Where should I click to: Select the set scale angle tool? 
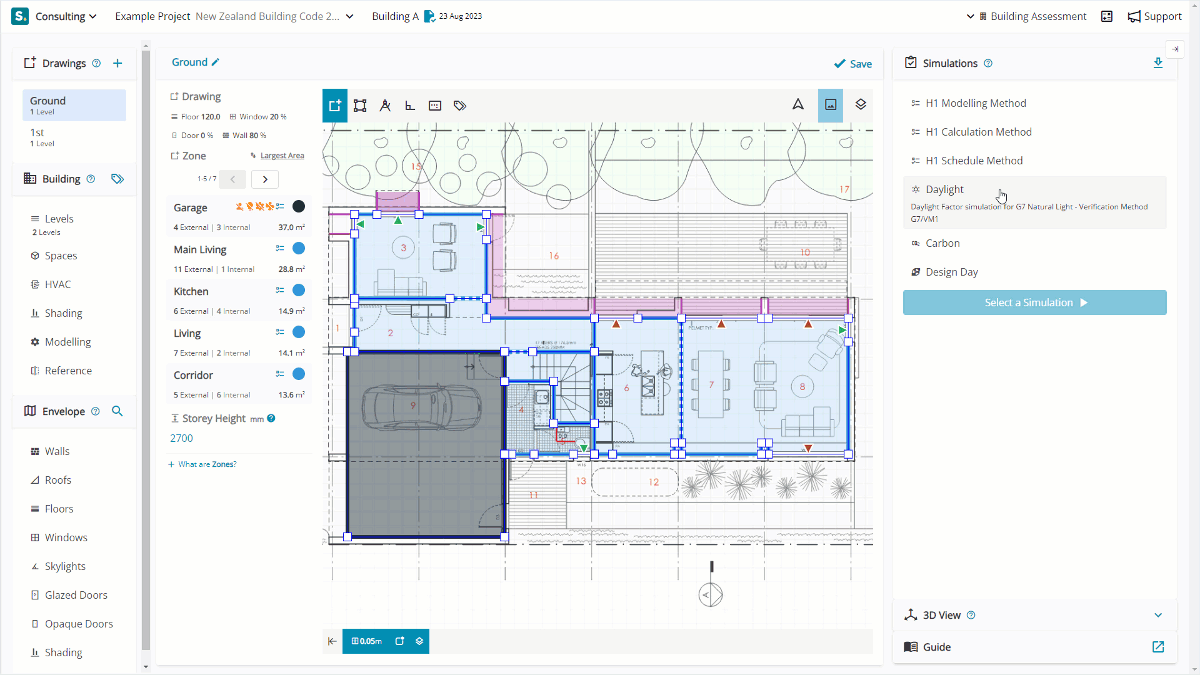(410, 105)
